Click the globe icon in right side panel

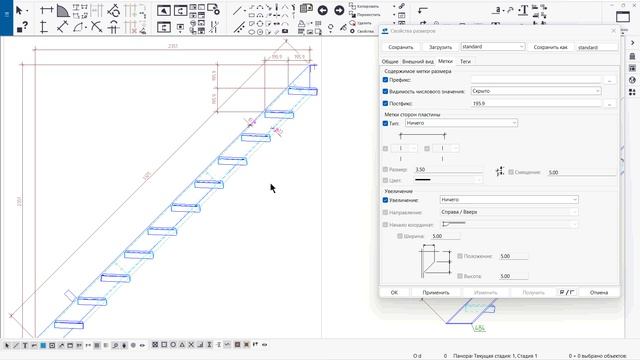click(x=632, y=80)
